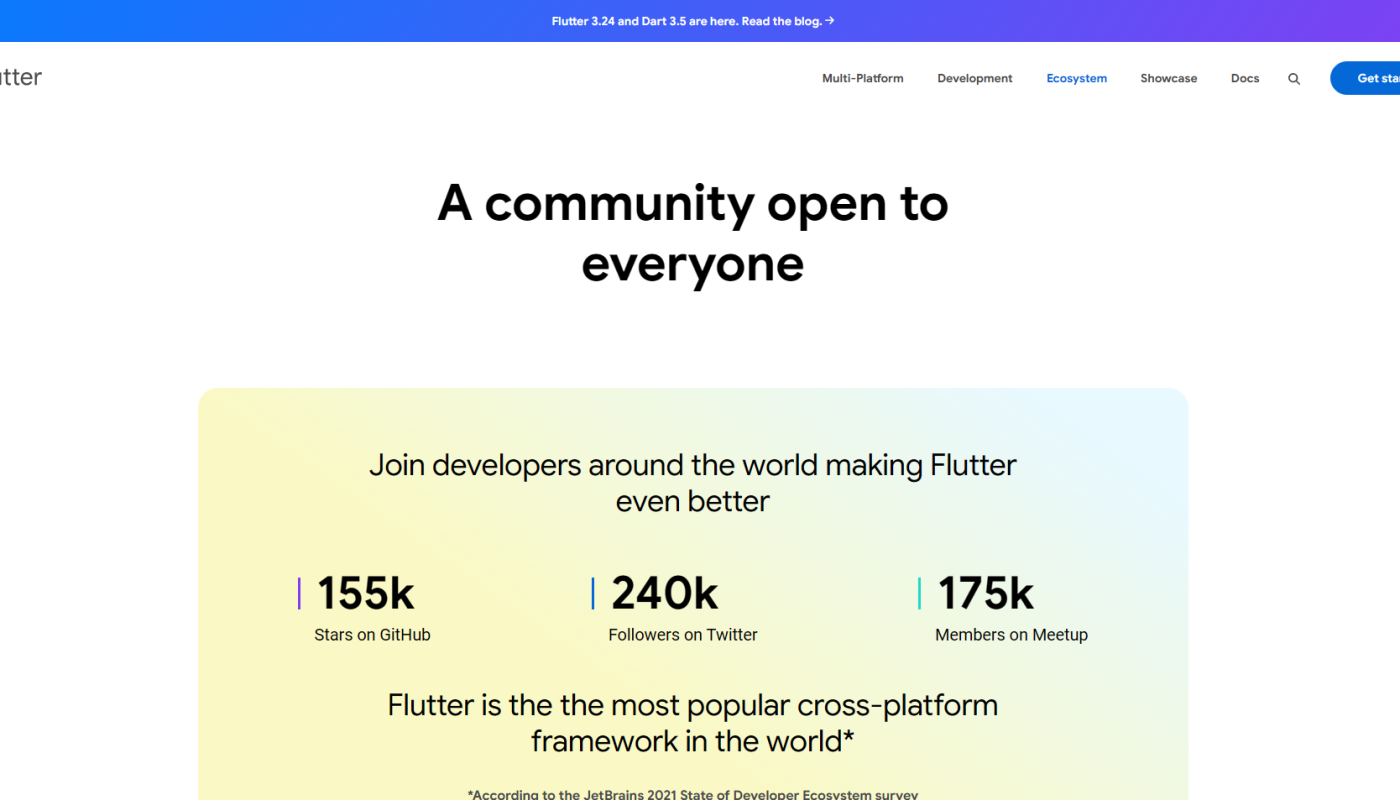Image resolution: width=1400 pixels, height=800 pixels.
Task: Click the Stars on GitHub label
Action: [372, 635]
